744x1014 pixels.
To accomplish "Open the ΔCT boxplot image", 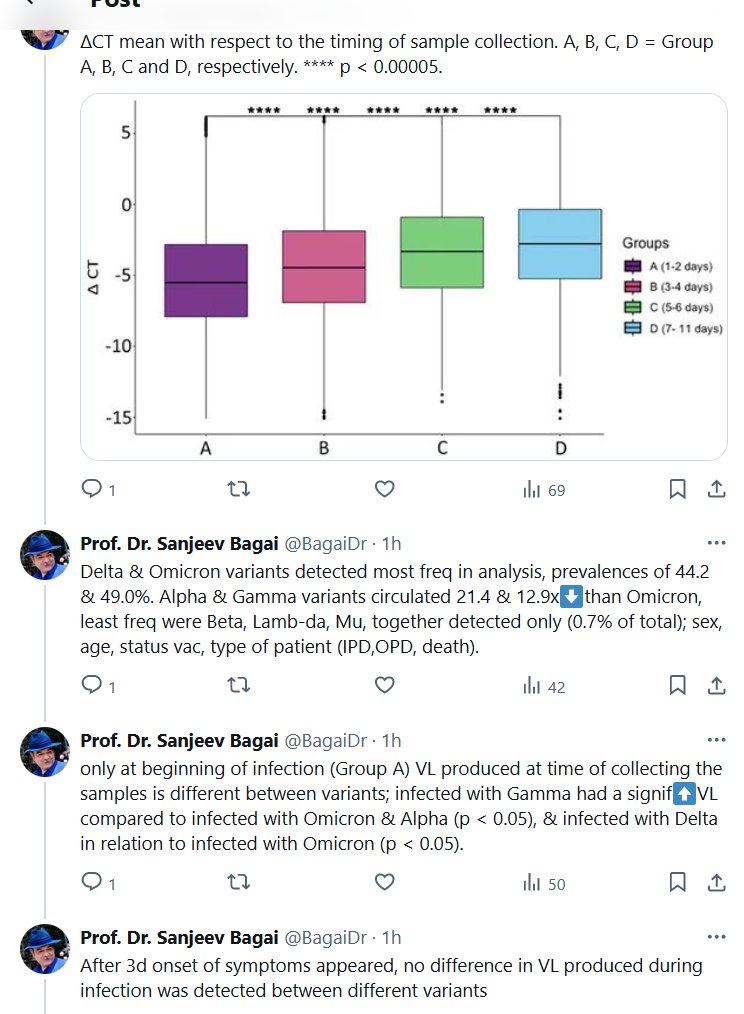I will (403, 277).
